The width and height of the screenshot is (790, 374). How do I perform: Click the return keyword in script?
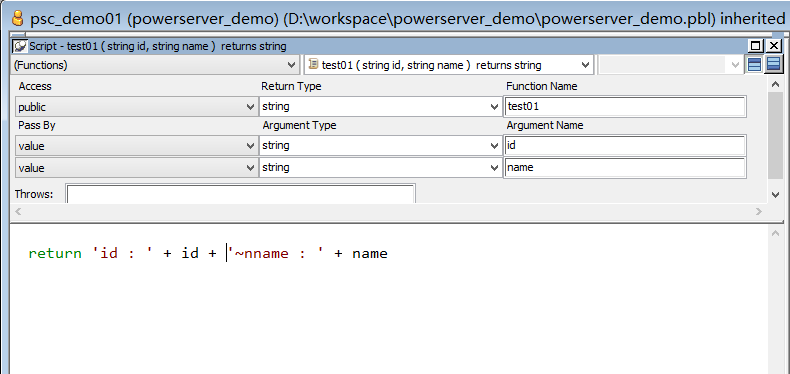(55, 253)
